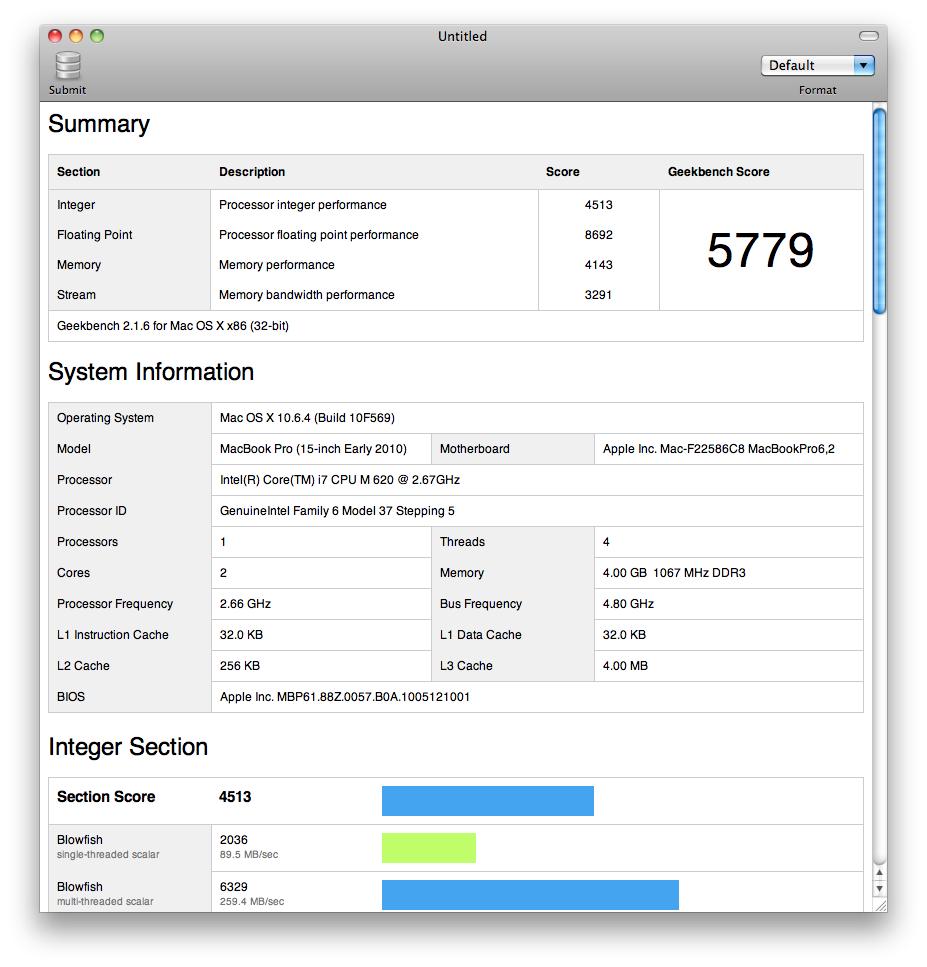
Task: Click Blowfish multi-threaded score 6329
Action: (234, 887)
